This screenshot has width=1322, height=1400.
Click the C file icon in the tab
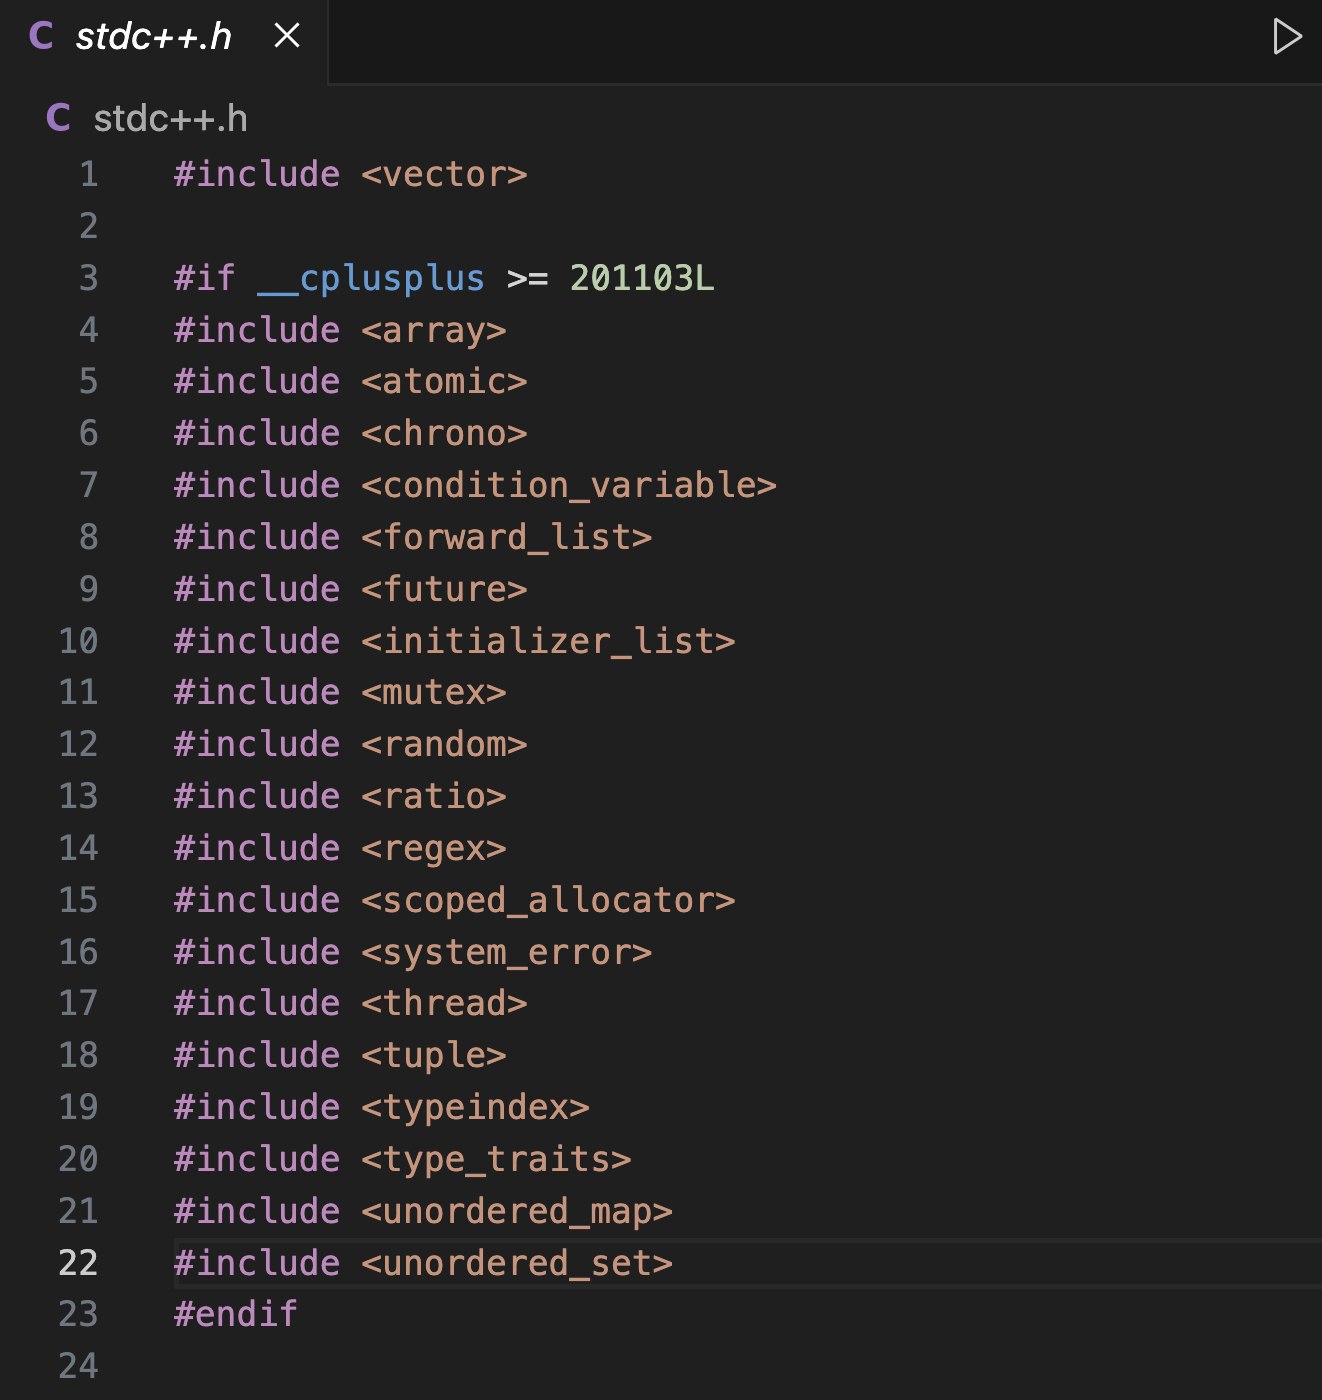[41, 36]
